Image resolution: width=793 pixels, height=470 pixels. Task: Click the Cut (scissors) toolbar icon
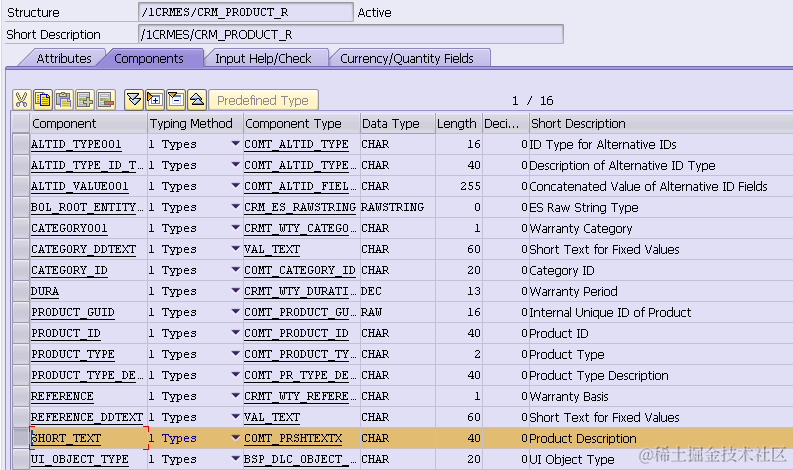pyautogui.click(x=21, y=100)
